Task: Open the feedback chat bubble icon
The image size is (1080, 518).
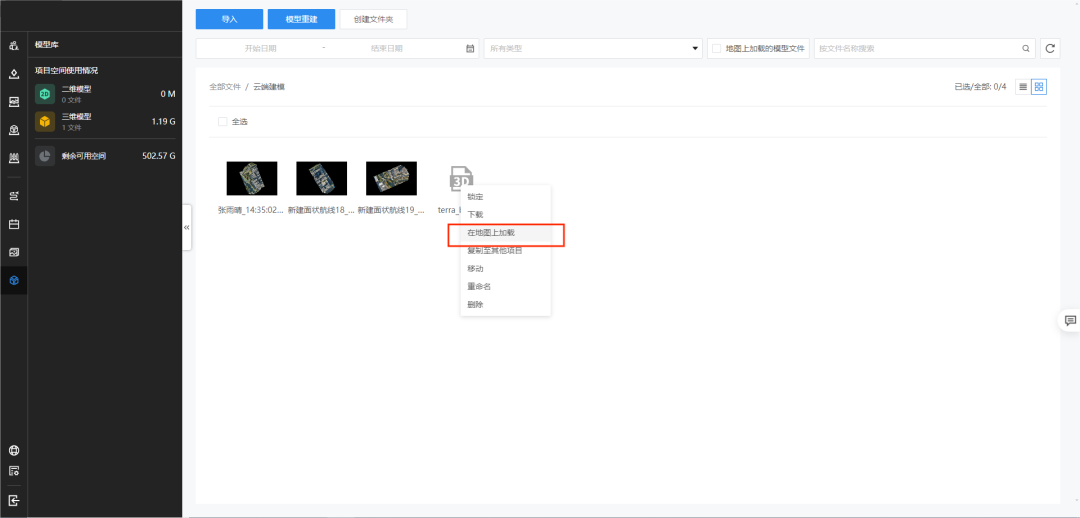Action: coord(1070,320)
